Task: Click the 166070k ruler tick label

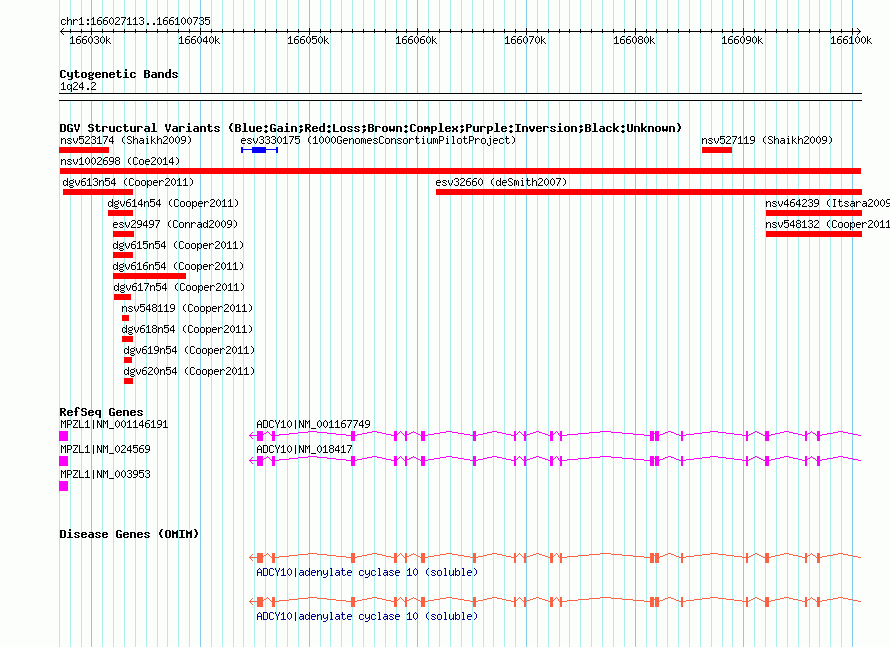Action: point(526,40)
